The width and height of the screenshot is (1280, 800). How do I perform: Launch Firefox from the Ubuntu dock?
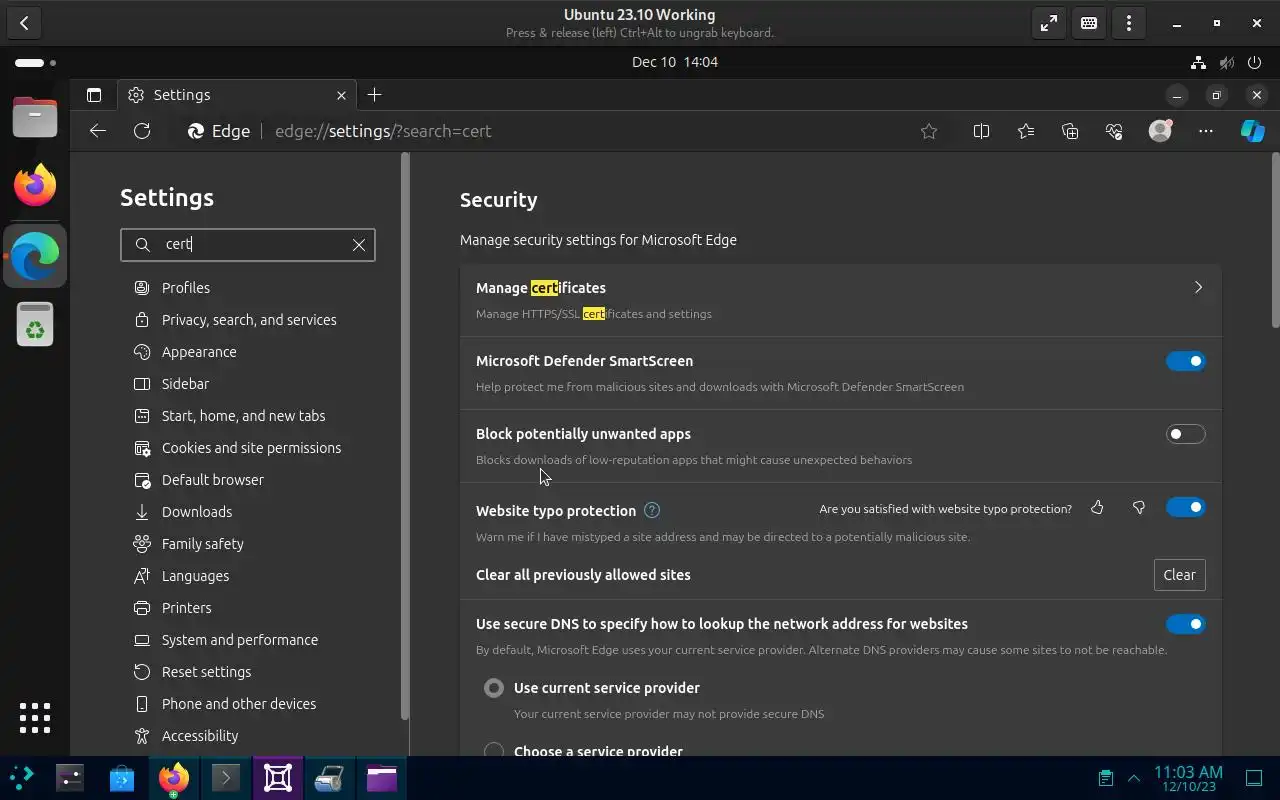pos(35,185)
